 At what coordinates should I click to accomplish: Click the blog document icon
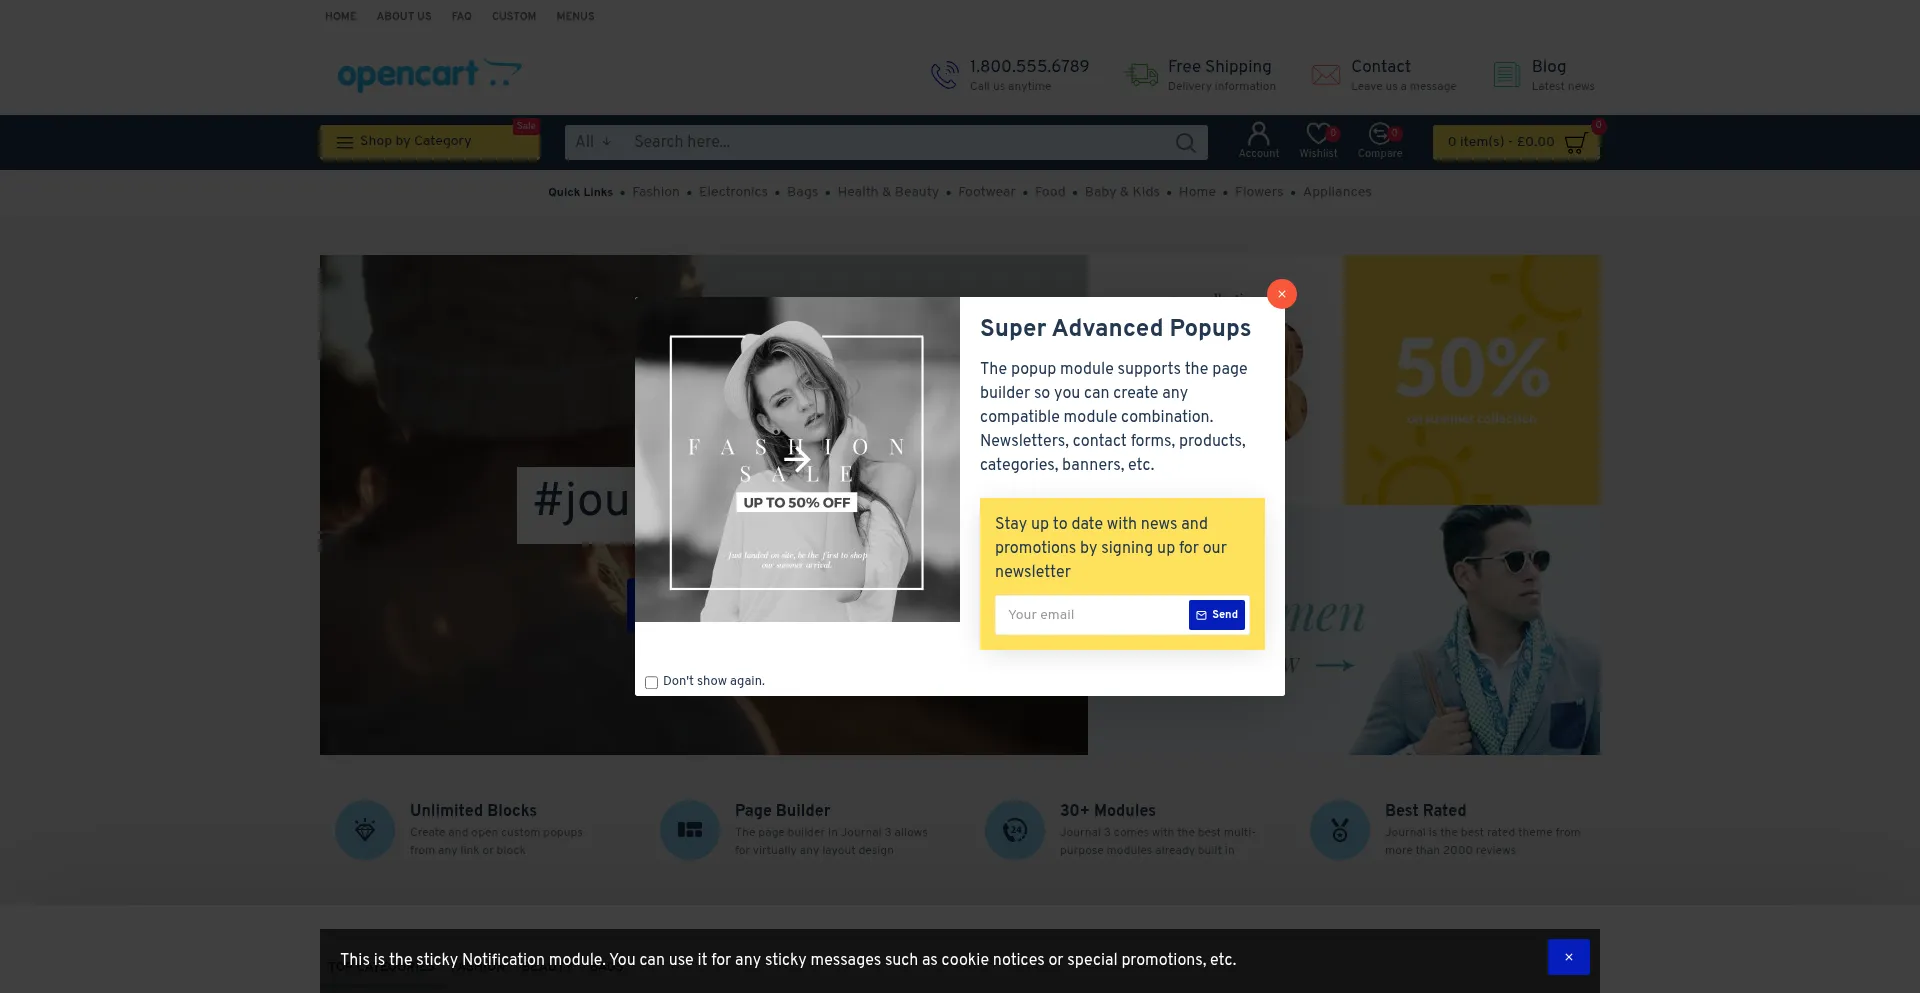pos(1506,75)
